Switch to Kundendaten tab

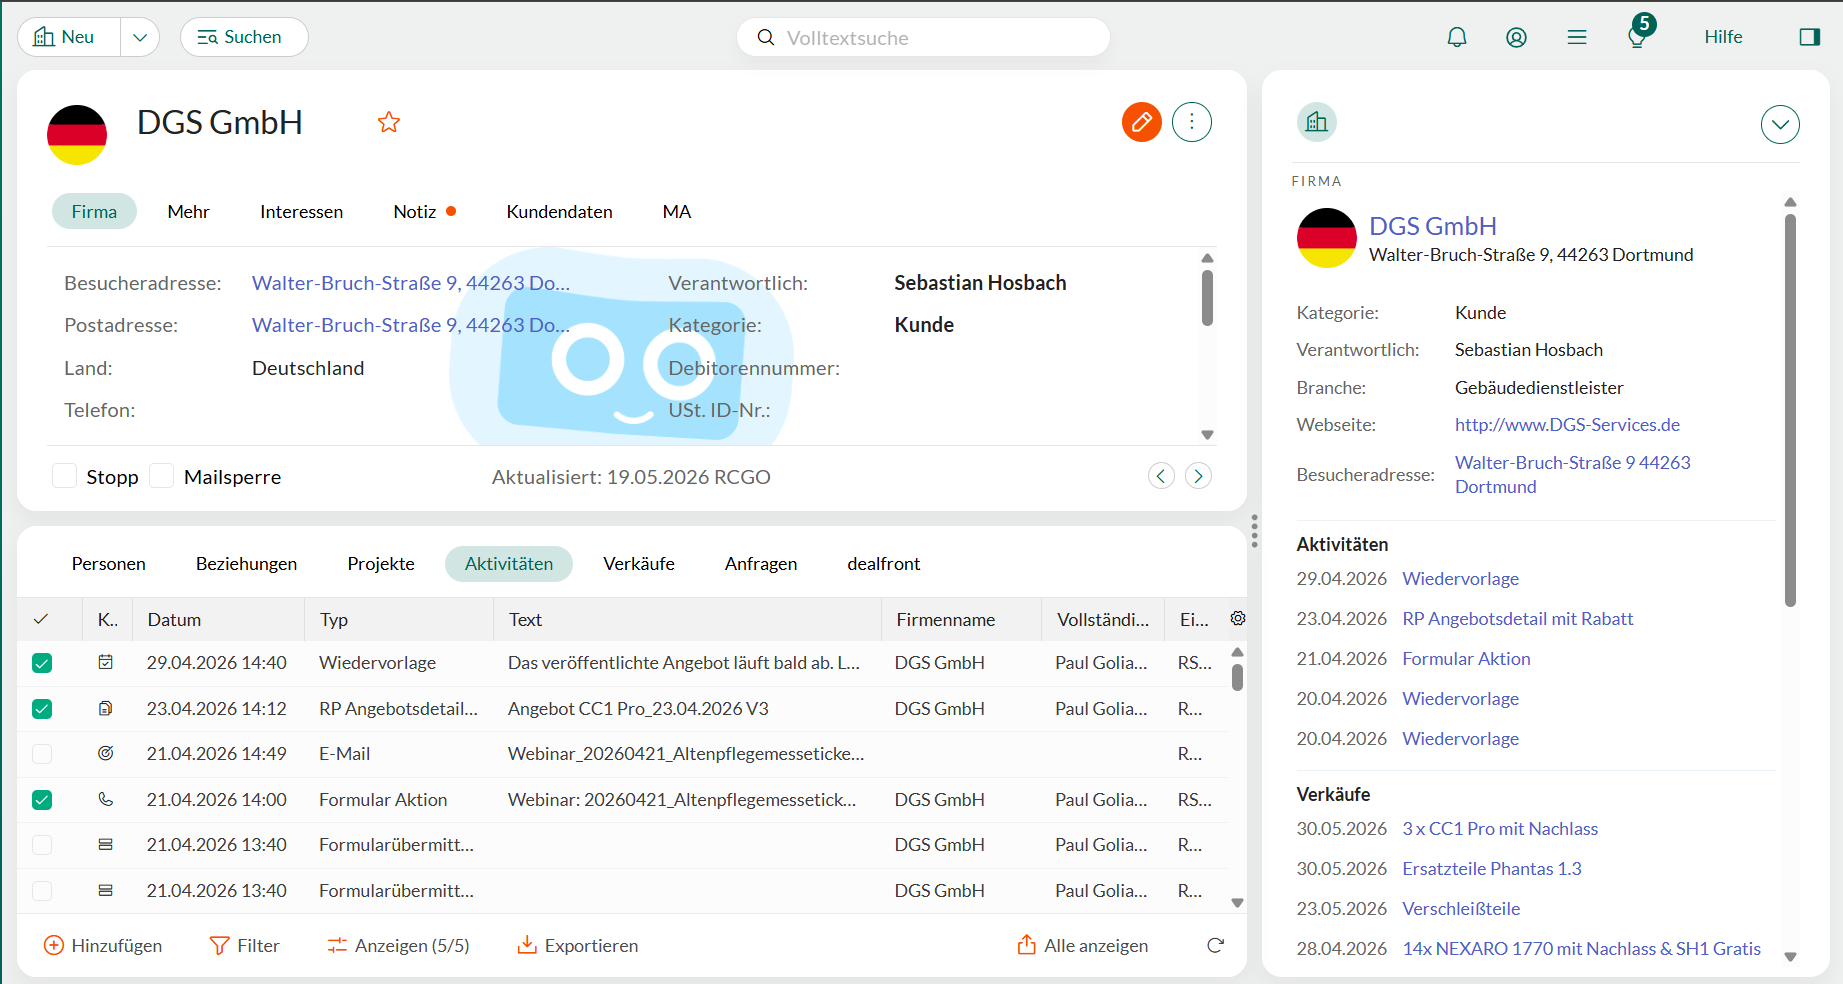(x=559, y=211)
